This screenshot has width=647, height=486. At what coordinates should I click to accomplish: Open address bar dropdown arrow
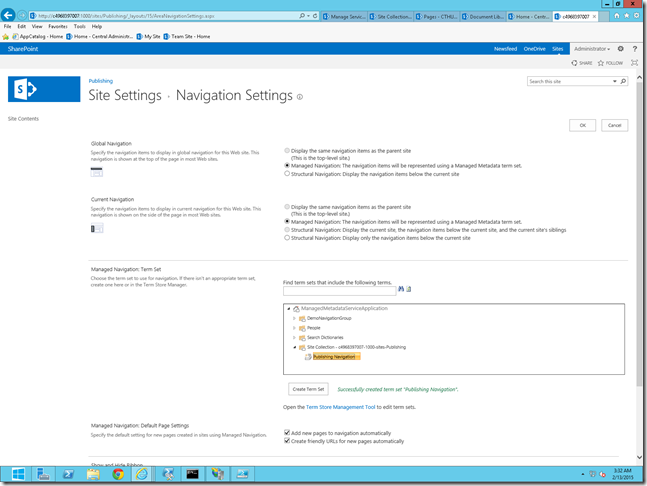[308, 16]
